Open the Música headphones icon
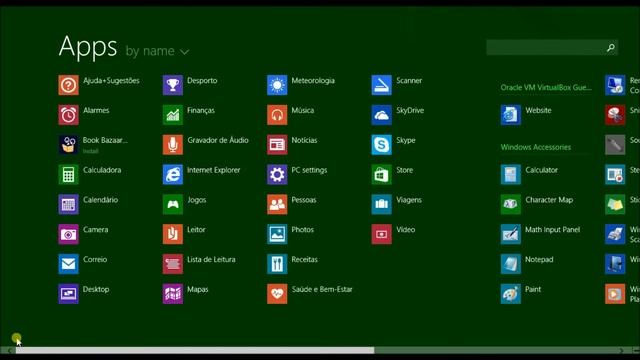This screenshot has height=360, width=640. 277,115
